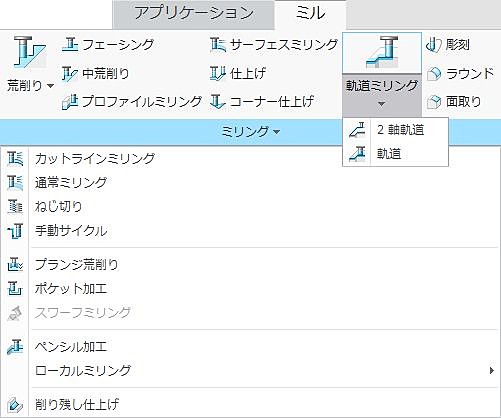
Task: Click the large 軌道ミリング trajectory icon
Action: pyautogui.click(x=382, y=53)
